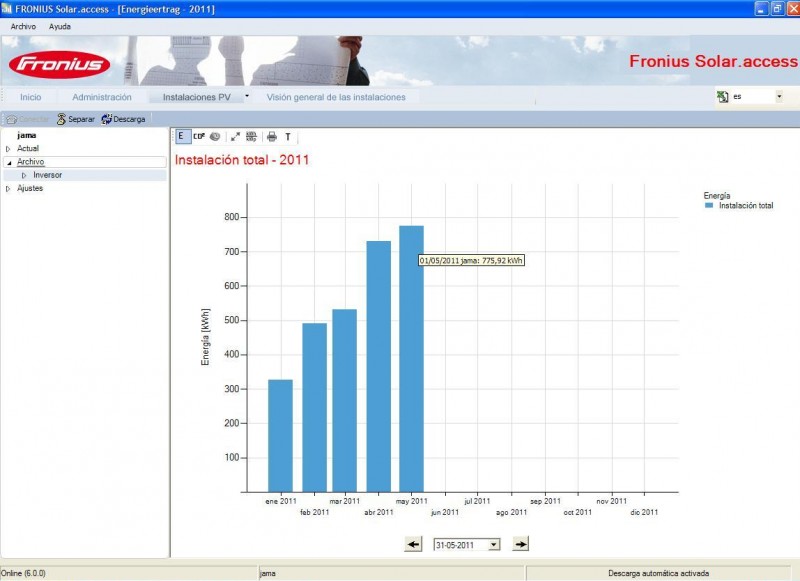Click the 'jun 2011' axis label
This screenshot has height=581, width=800.
pyautogui.click(x=445, y=512)
